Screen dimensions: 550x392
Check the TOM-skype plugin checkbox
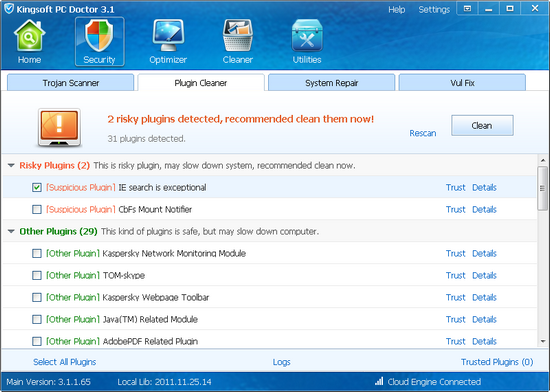click(36, 276)
